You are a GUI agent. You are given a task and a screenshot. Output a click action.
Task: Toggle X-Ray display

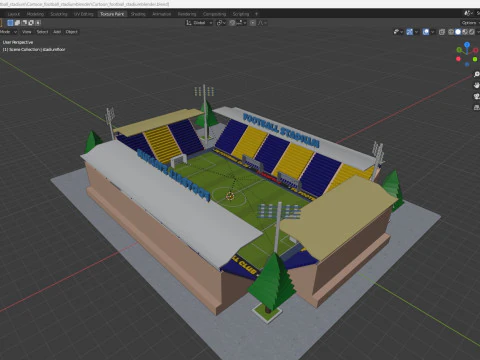click(x=442, y=32)
